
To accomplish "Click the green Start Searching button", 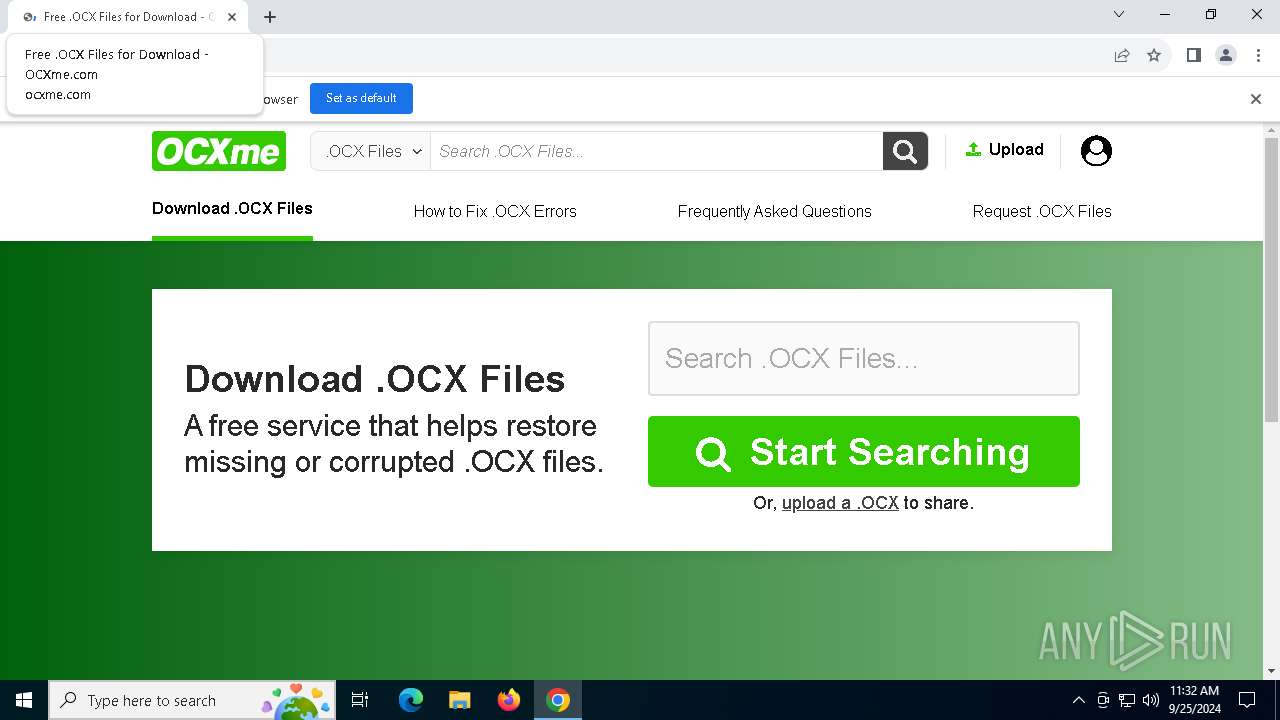I will click(864, 452).
